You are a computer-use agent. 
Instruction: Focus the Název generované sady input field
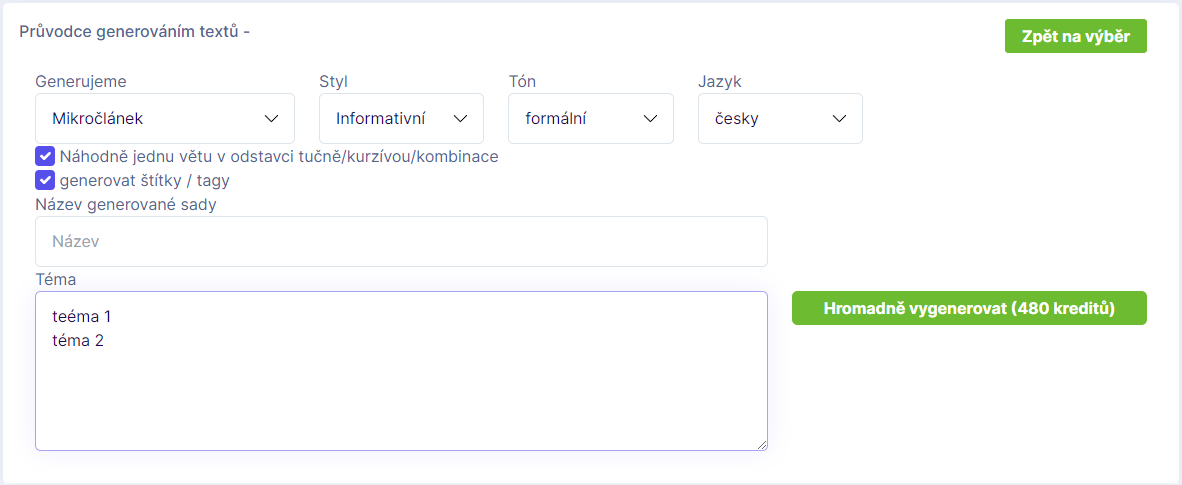(401, 241)
